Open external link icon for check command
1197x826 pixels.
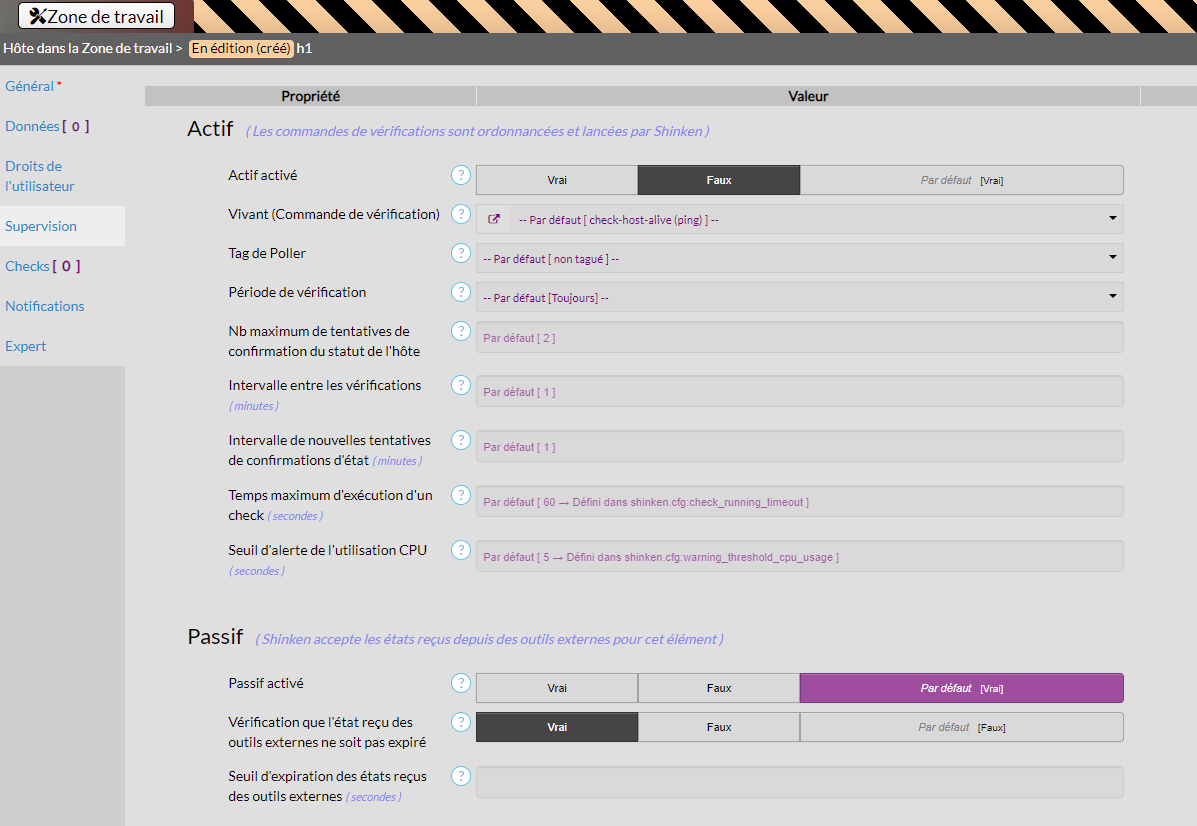pyautogui.click(x=493, y=219)
